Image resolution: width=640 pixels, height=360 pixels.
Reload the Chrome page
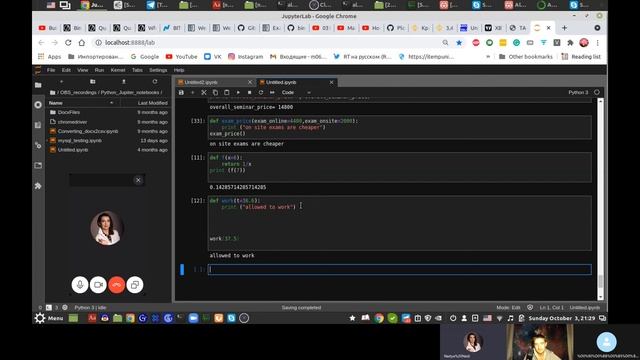[68, 42]
